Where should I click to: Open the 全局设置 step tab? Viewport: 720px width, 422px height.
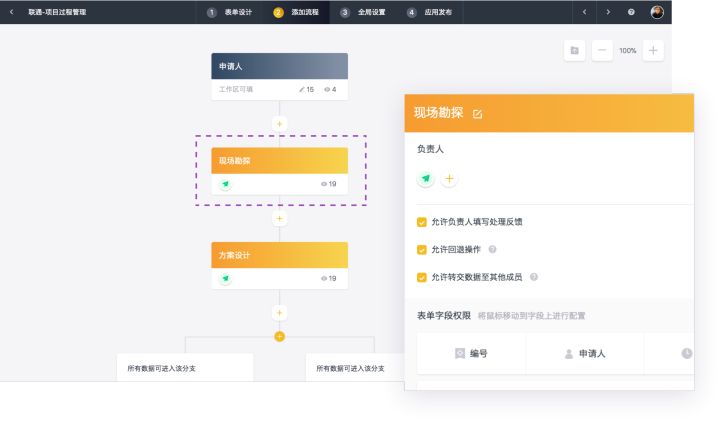tap(365, 12)
